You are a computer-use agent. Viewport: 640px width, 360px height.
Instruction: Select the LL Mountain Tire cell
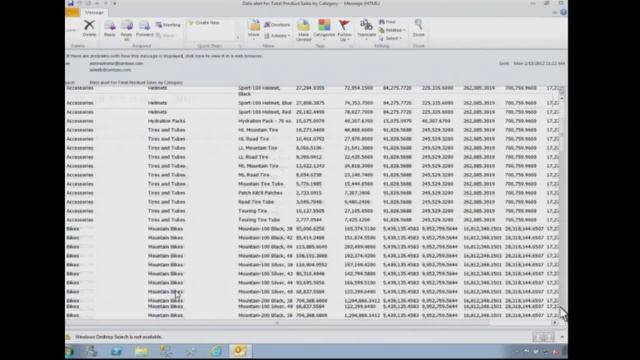pos(258,148)
